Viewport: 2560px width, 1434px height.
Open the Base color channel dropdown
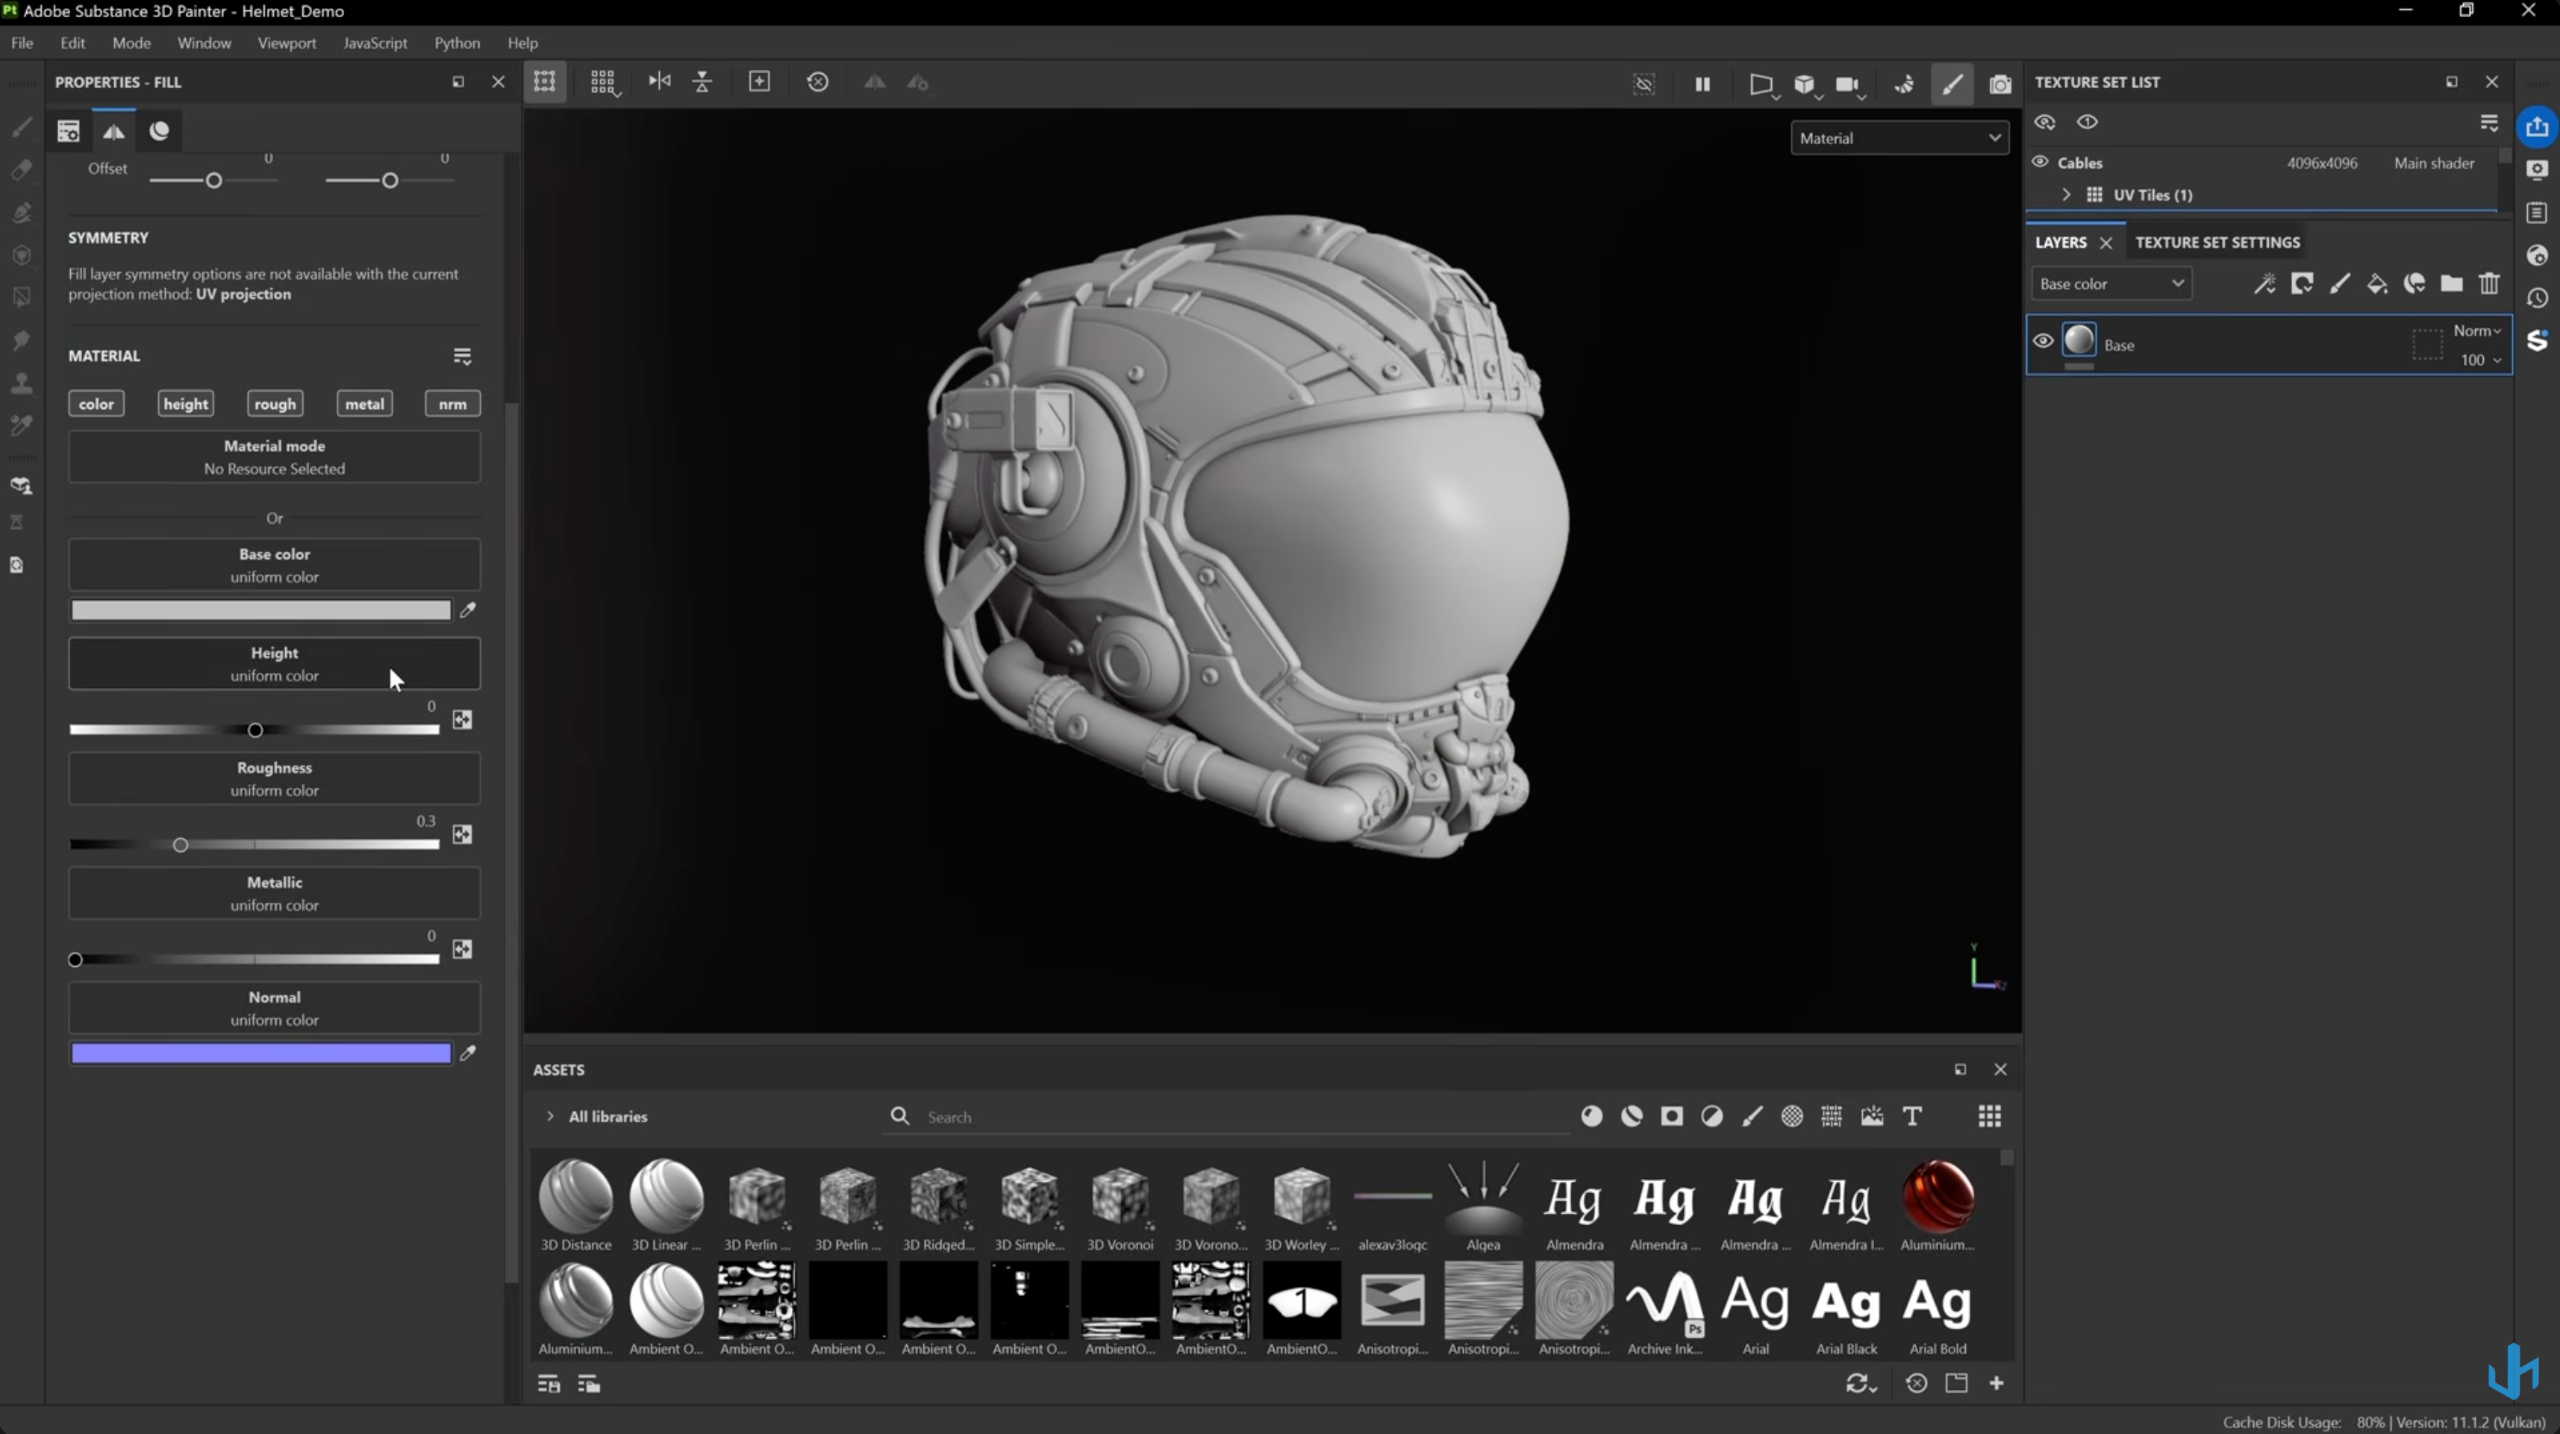coord(2110,284)
